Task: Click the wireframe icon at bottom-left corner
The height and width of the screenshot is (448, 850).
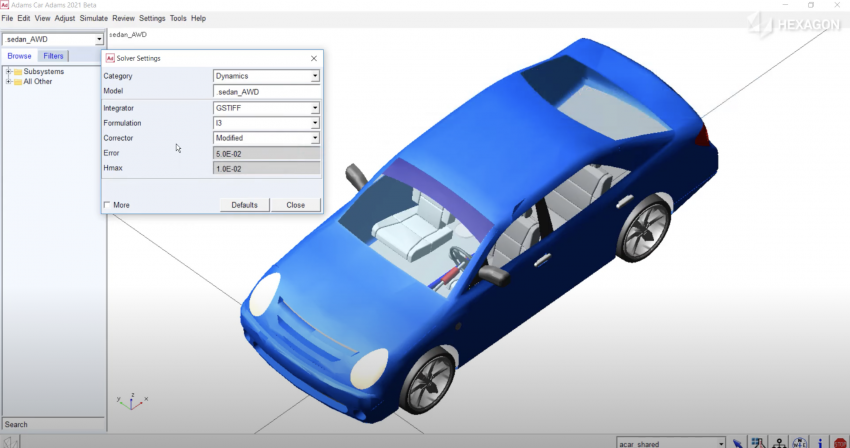Action: 10,441
